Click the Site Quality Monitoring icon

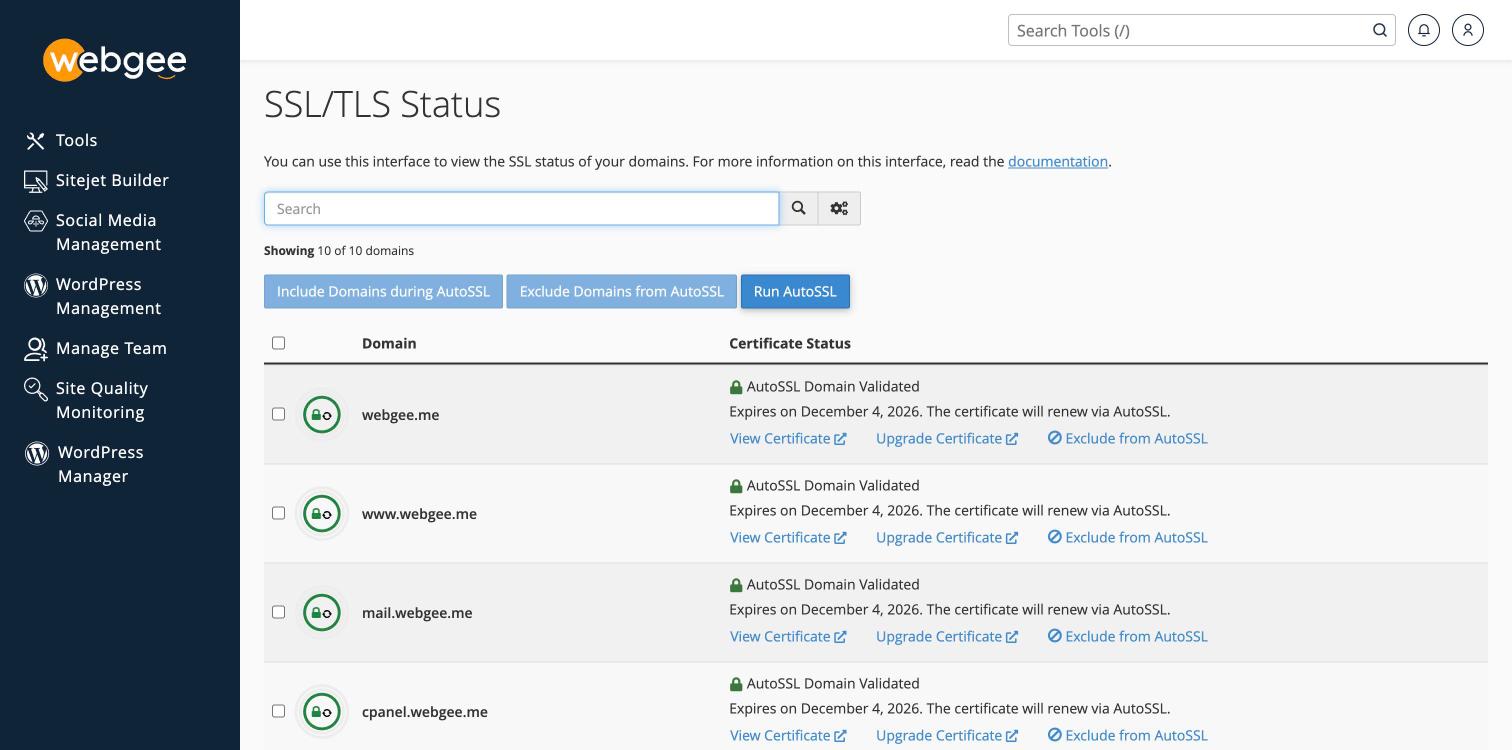tap(36, 389)
